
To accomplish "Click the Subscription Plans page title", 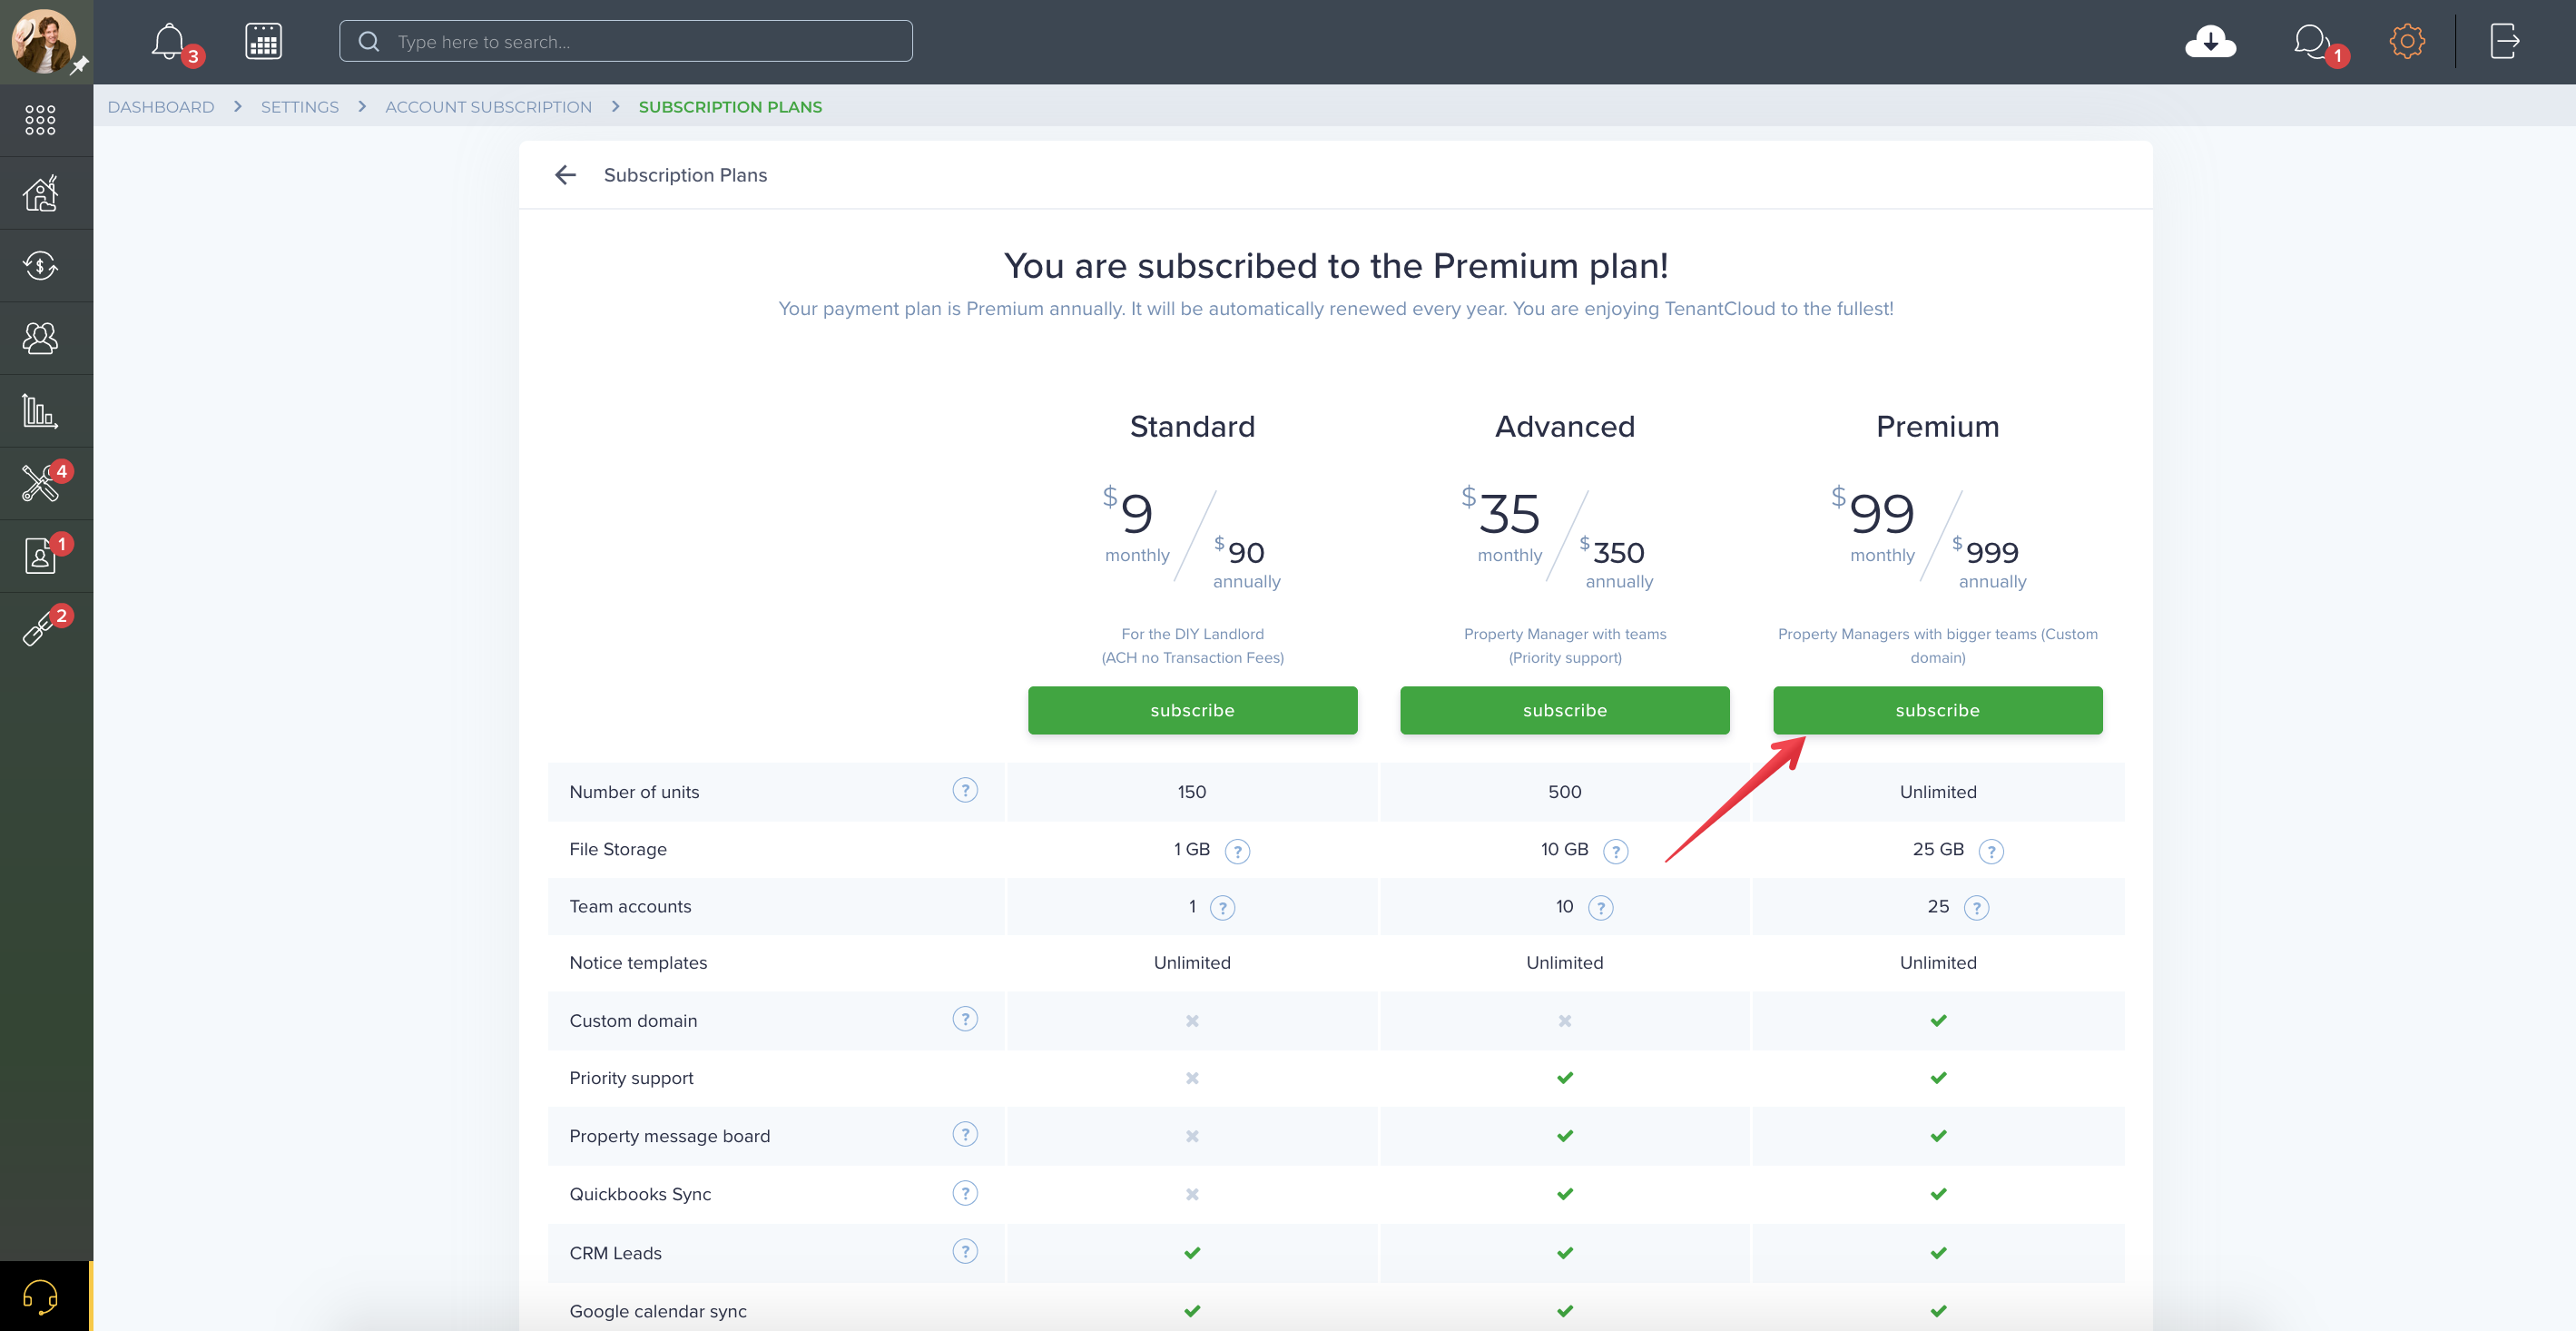I will tap(685, 175).
